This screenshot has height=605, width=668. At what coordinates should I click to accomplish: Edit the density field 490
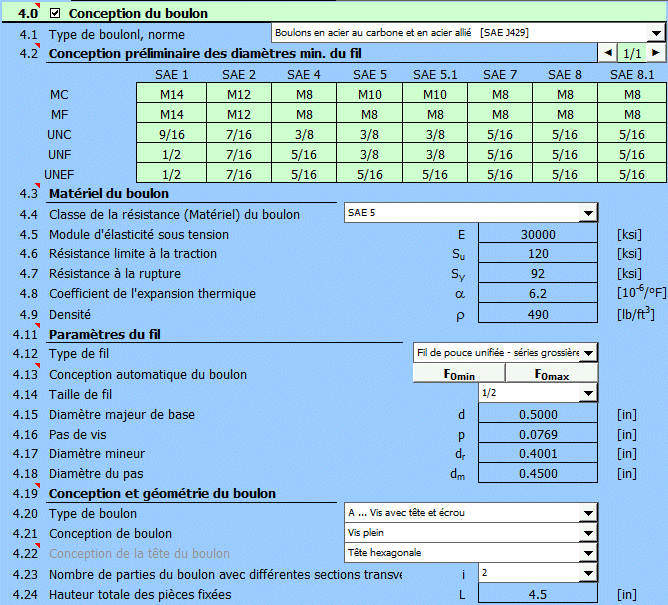pos(538,314)
